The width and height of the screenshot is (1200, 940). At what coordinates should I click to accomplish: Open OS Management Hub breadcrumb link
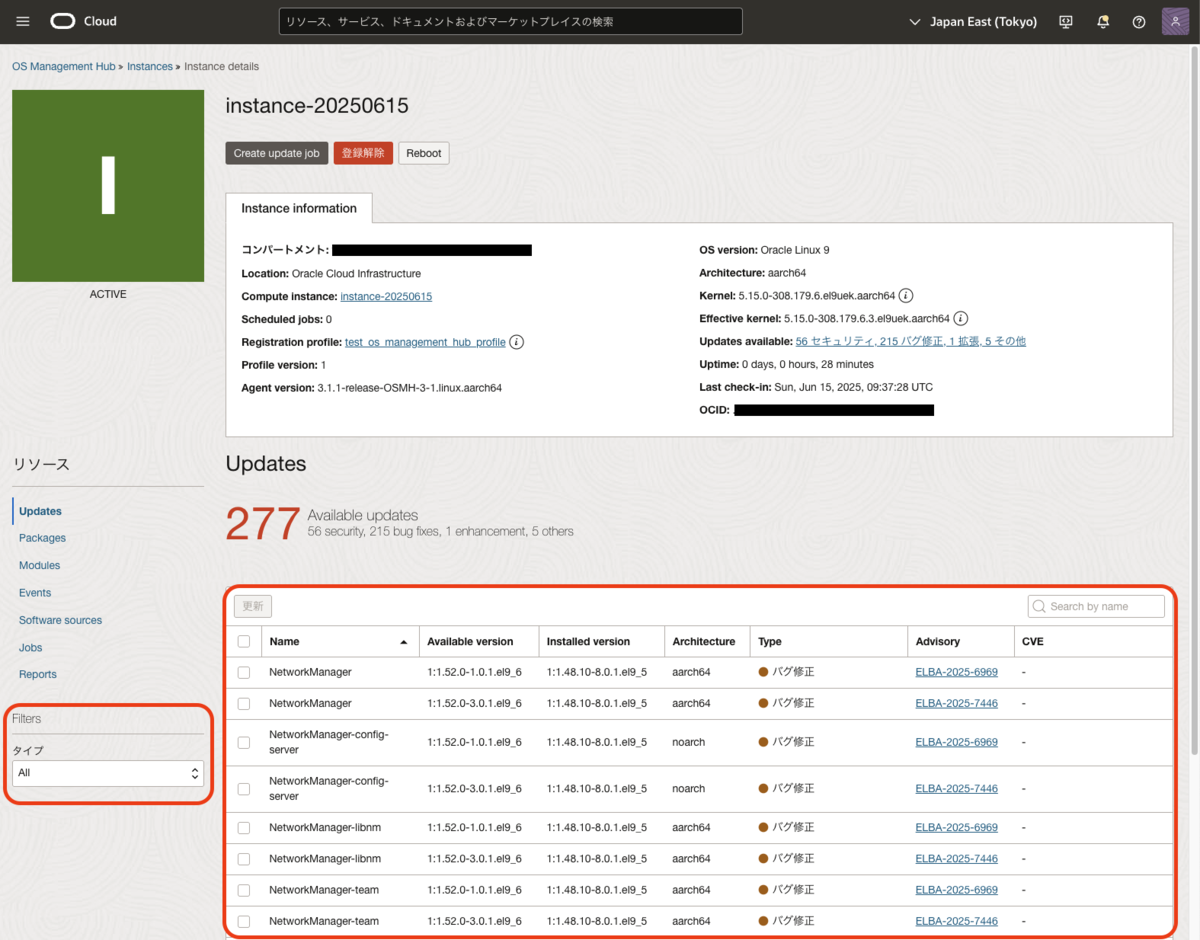tap(64, 66)
